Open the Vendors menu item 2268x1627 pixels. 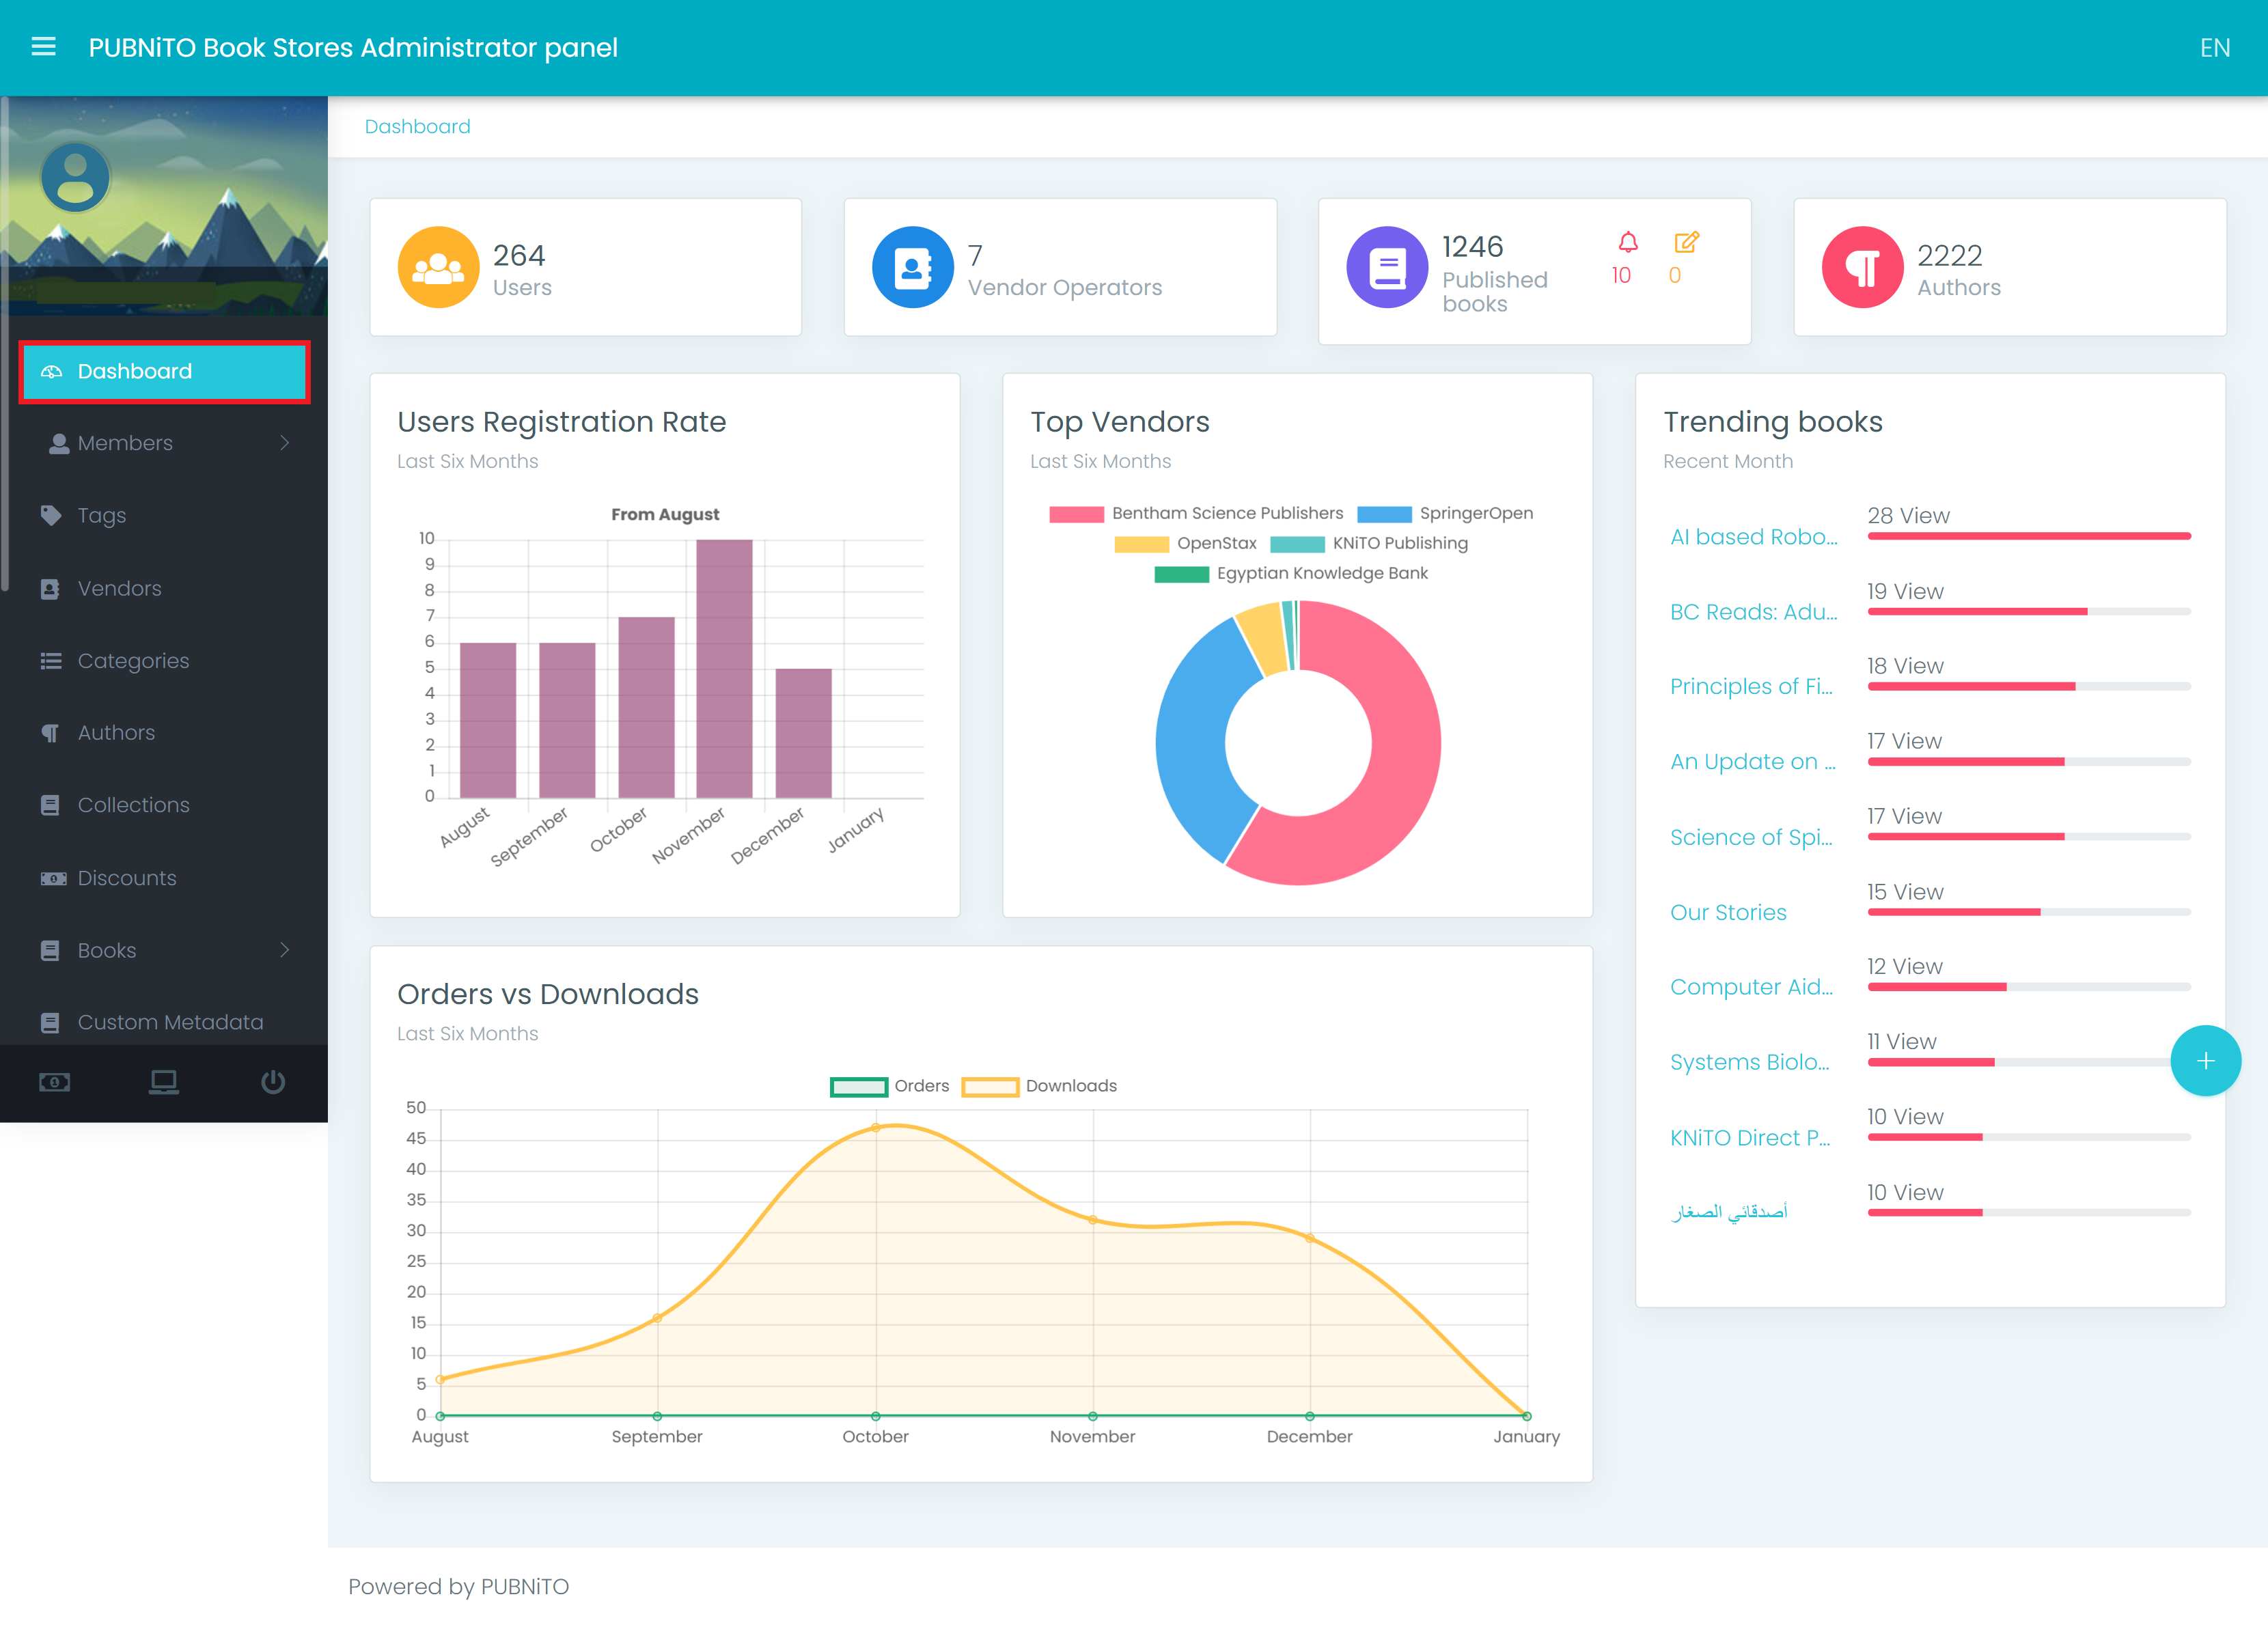pos(119,589)
